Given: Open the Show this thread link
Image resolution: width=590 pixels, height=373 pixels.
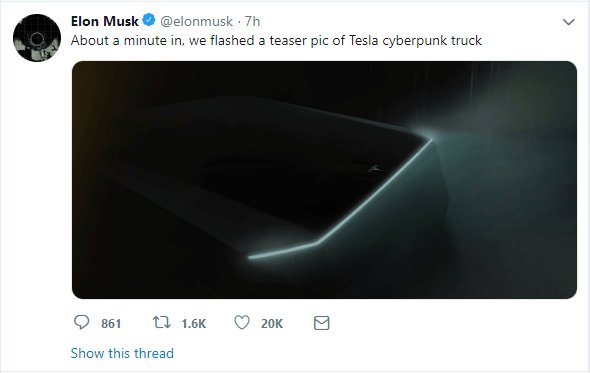Looking at the screenshot, I should (122, 353).
